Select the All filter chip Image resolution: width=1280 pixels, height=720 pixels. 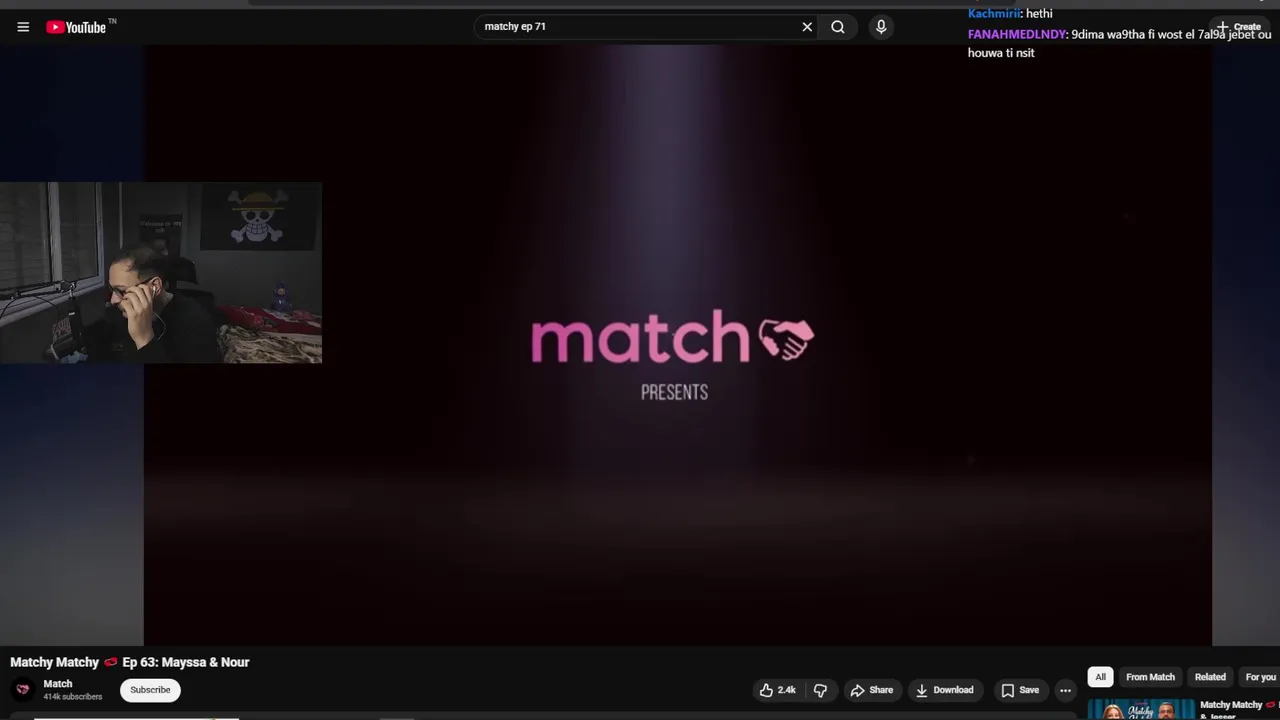coord(1100,677)
